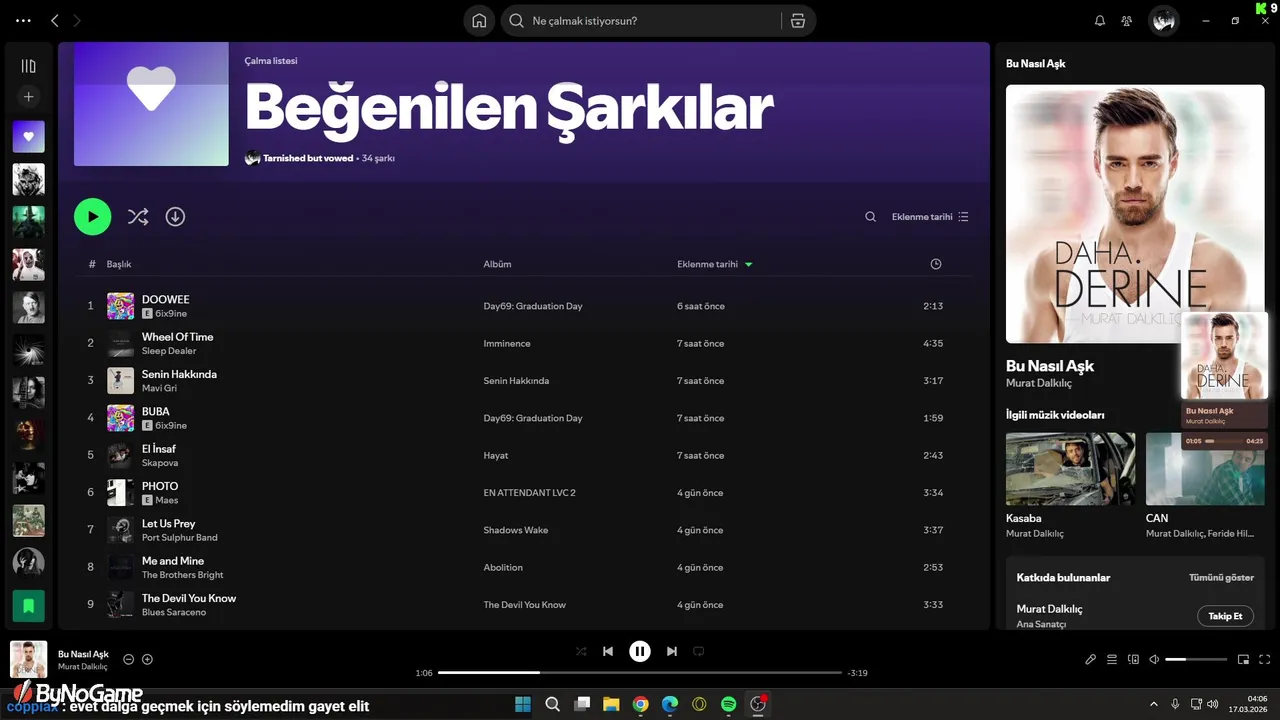Open CAN music video thumbnail
The image size is (1280, 720).
pyautogui.click(x=1205, y=469)
